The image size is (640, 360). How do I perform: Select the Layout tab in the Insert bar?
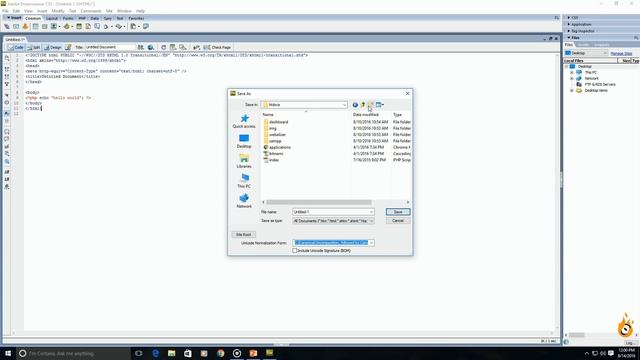pyautogui.click(x=52, y=18)
